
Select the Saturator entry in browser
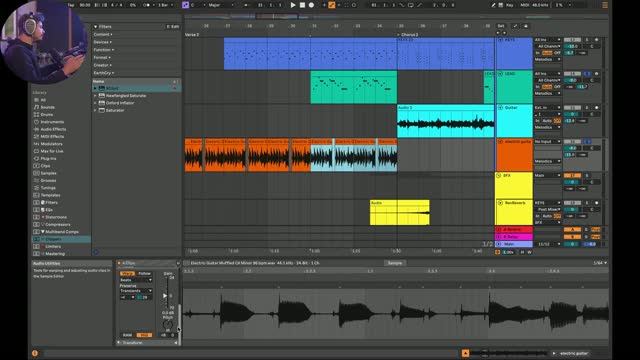tap(115, 110)
